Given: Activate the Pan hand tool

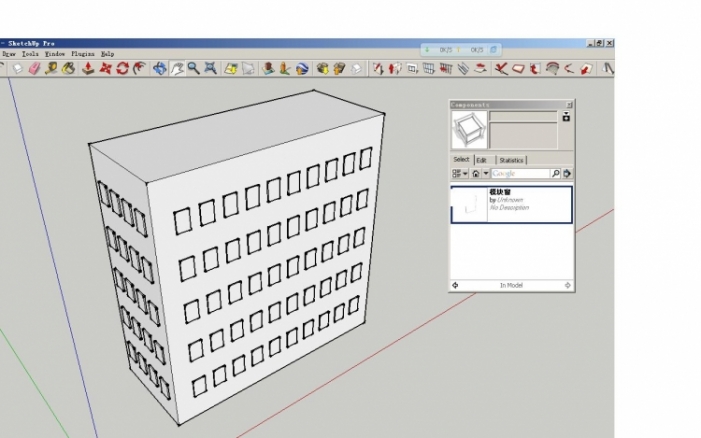Looking at the screenshot, I should pos(176,69).
